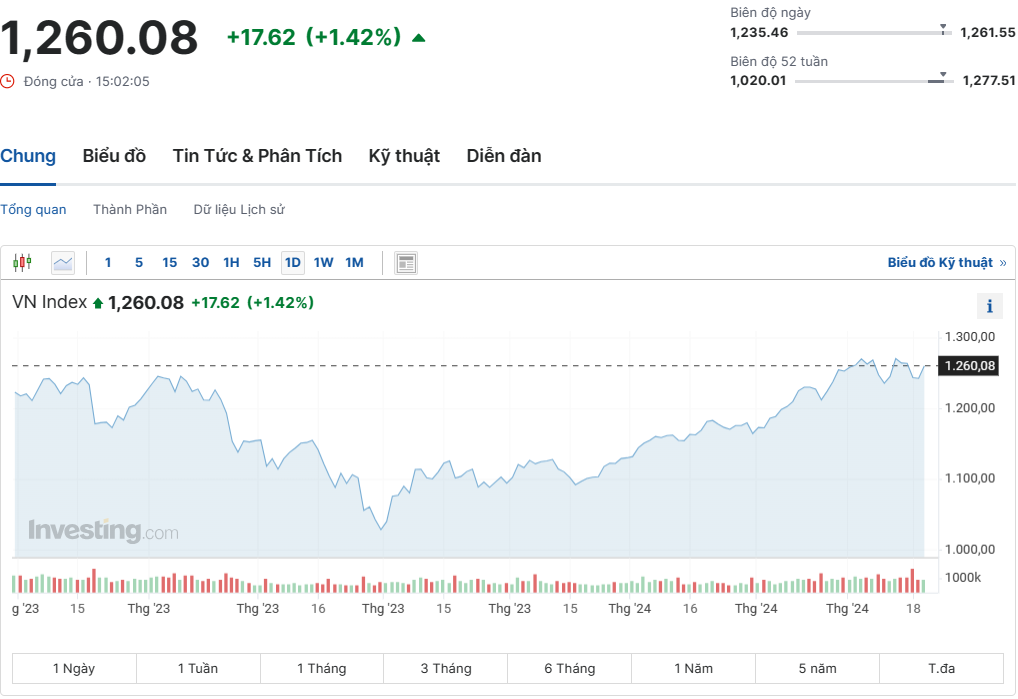Expand the Biểu đồ Kỹ thuật chevron
Viewport: 1018px width, 699px height.
1003,263
